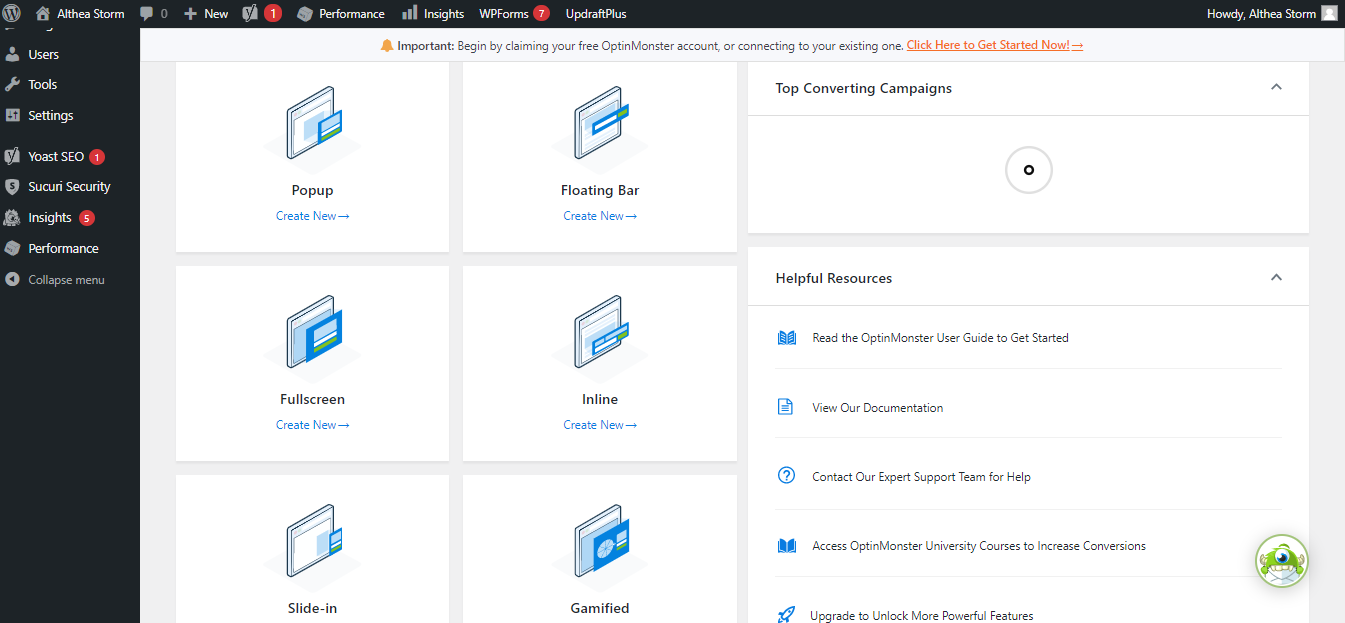Collapse the Helpful Resources panel

(x=1276, y=277)
